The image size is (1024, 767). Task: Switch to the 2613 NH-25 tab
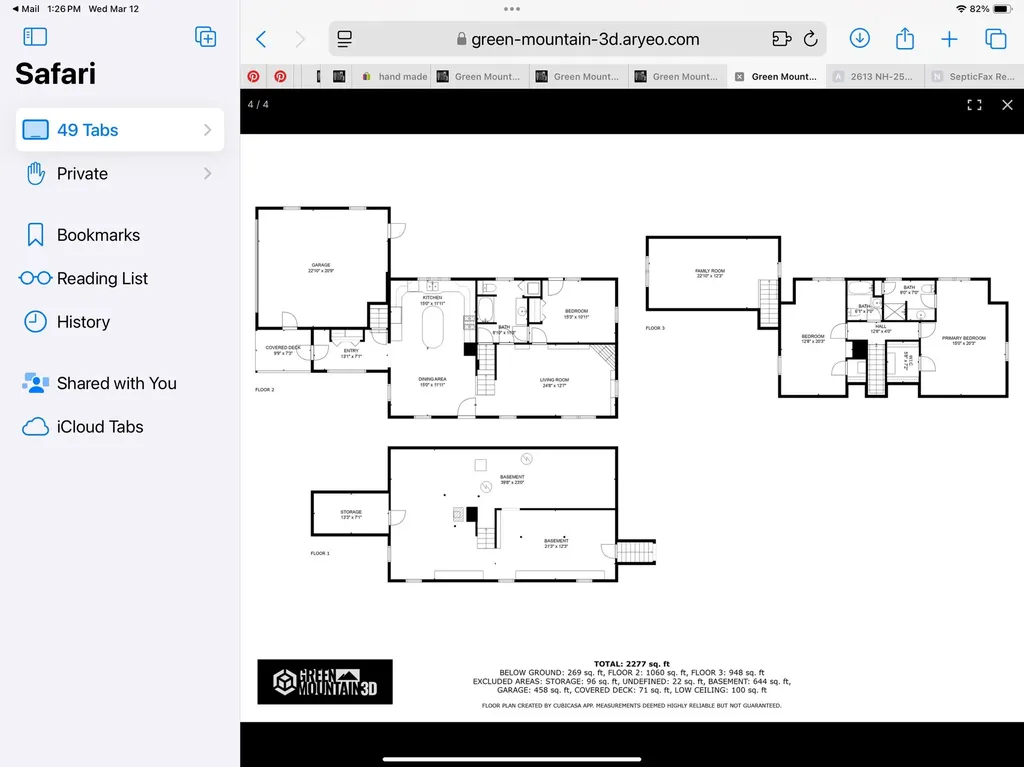pos(876,76)
